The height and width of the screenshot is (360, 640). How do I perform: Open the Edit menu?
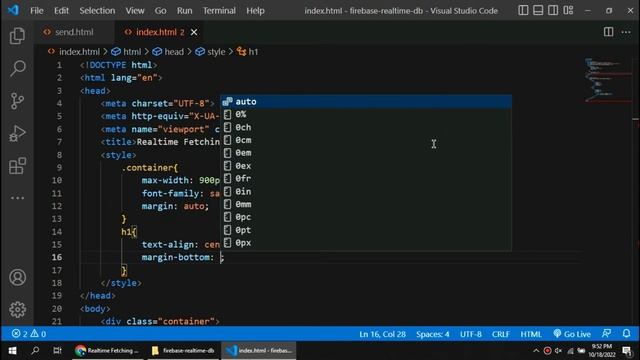pyautogui.click(x=61, y=10)
